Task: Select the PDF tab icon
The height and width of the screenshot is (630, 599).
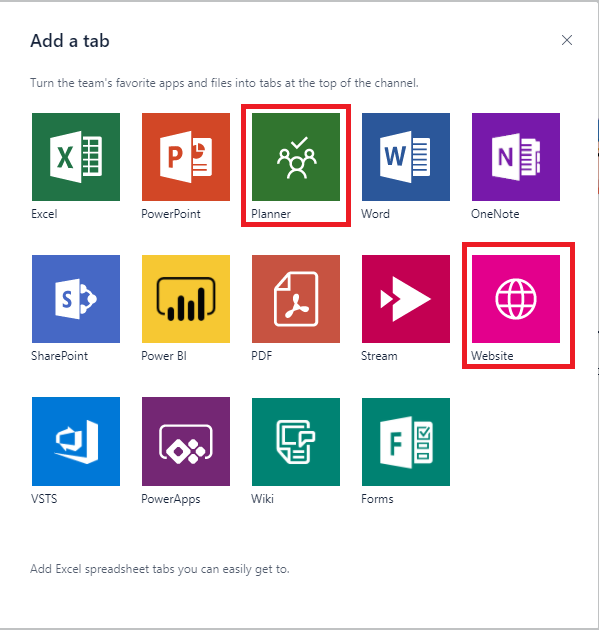Action: 296,299
